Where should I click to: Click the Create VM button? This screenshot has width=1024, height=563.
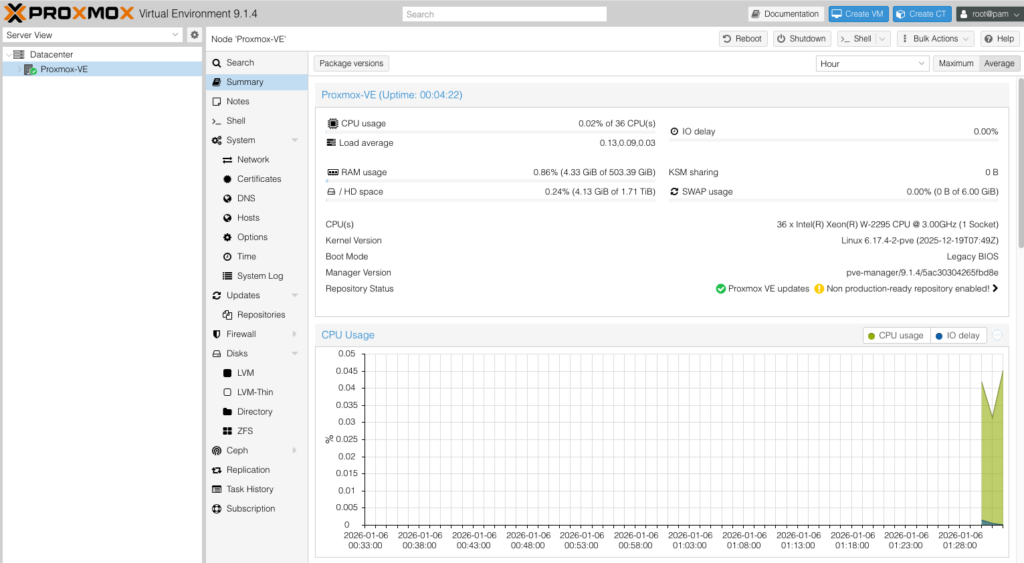(858, 14)
